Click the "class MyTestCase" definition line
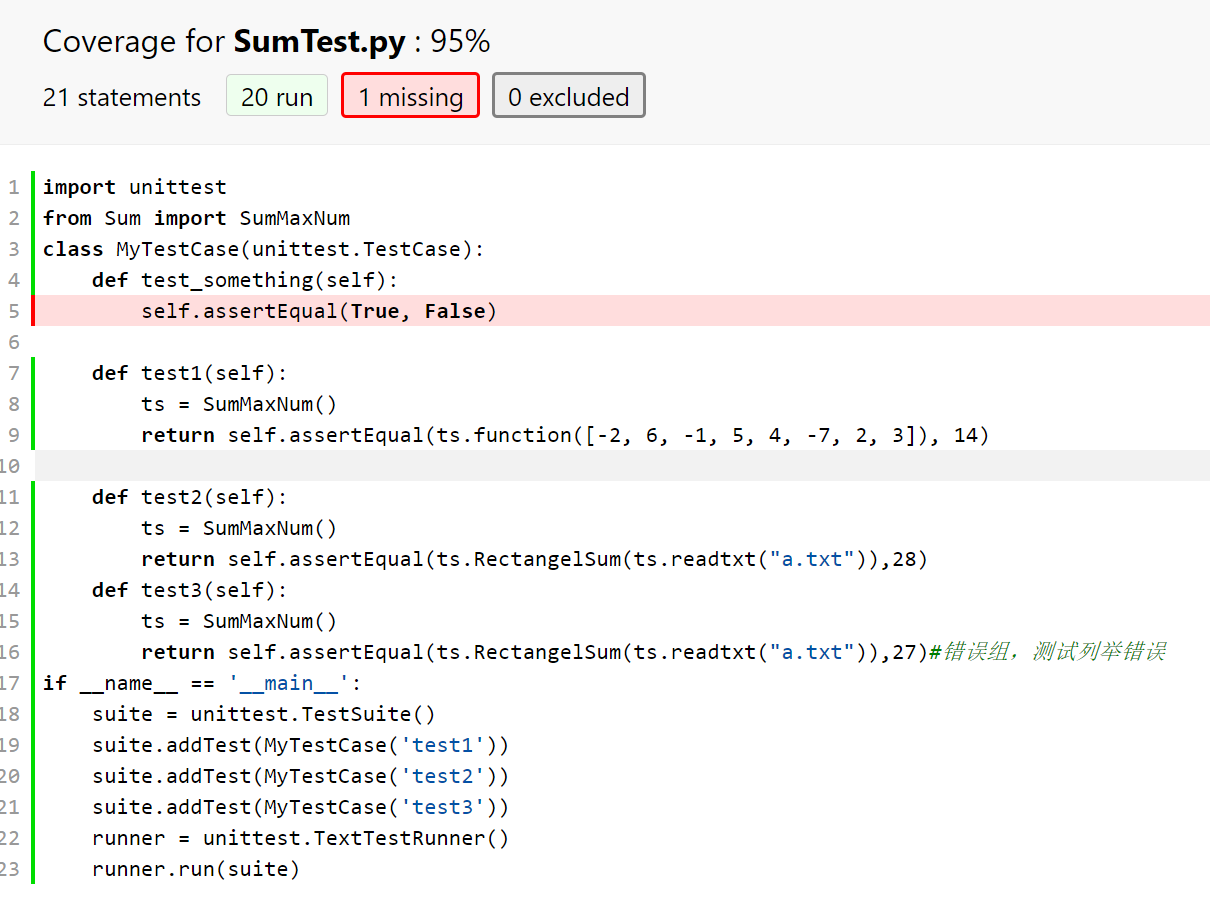The width and height of the screenshot is (1210, 900). pos(263,249)
